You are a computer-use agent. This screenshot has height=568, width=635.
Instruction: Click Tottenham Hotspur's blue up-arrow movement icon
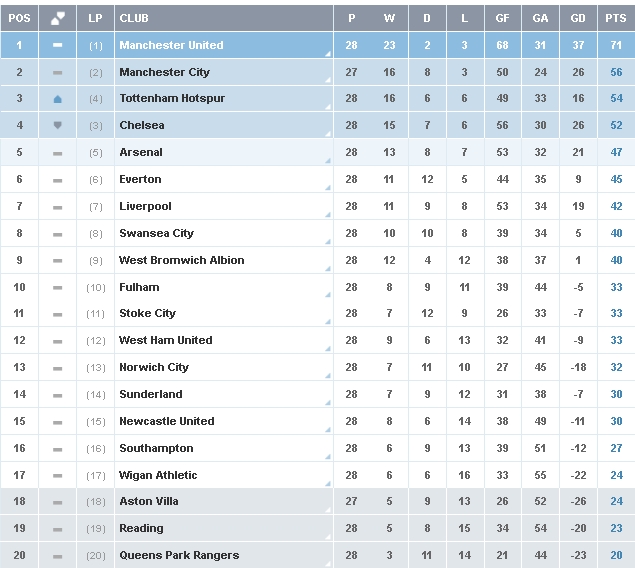[58, 99]
